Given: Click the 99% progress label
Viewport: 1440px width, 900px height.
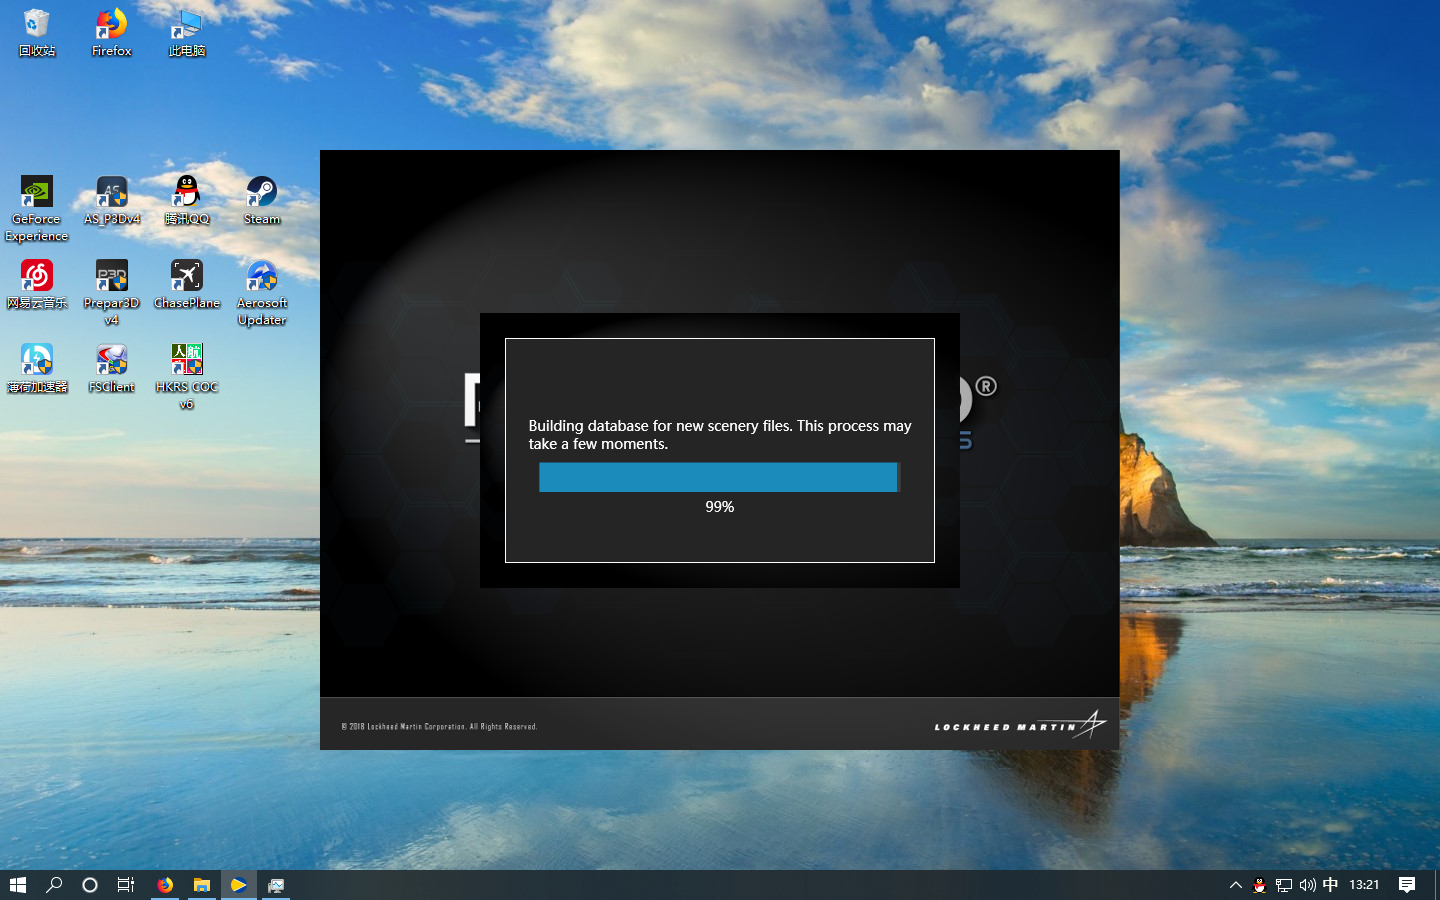Looking at the screenshot, I should [720, 507].
